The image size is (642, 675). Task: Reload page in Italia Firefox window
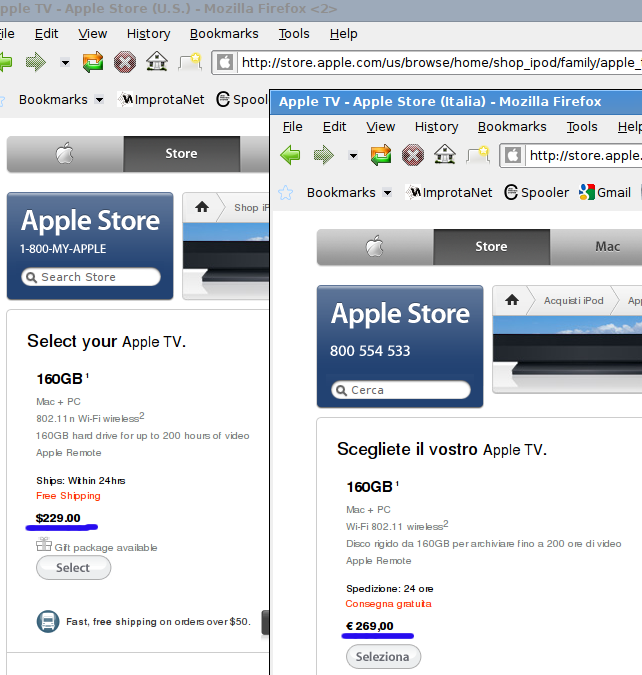381,155
